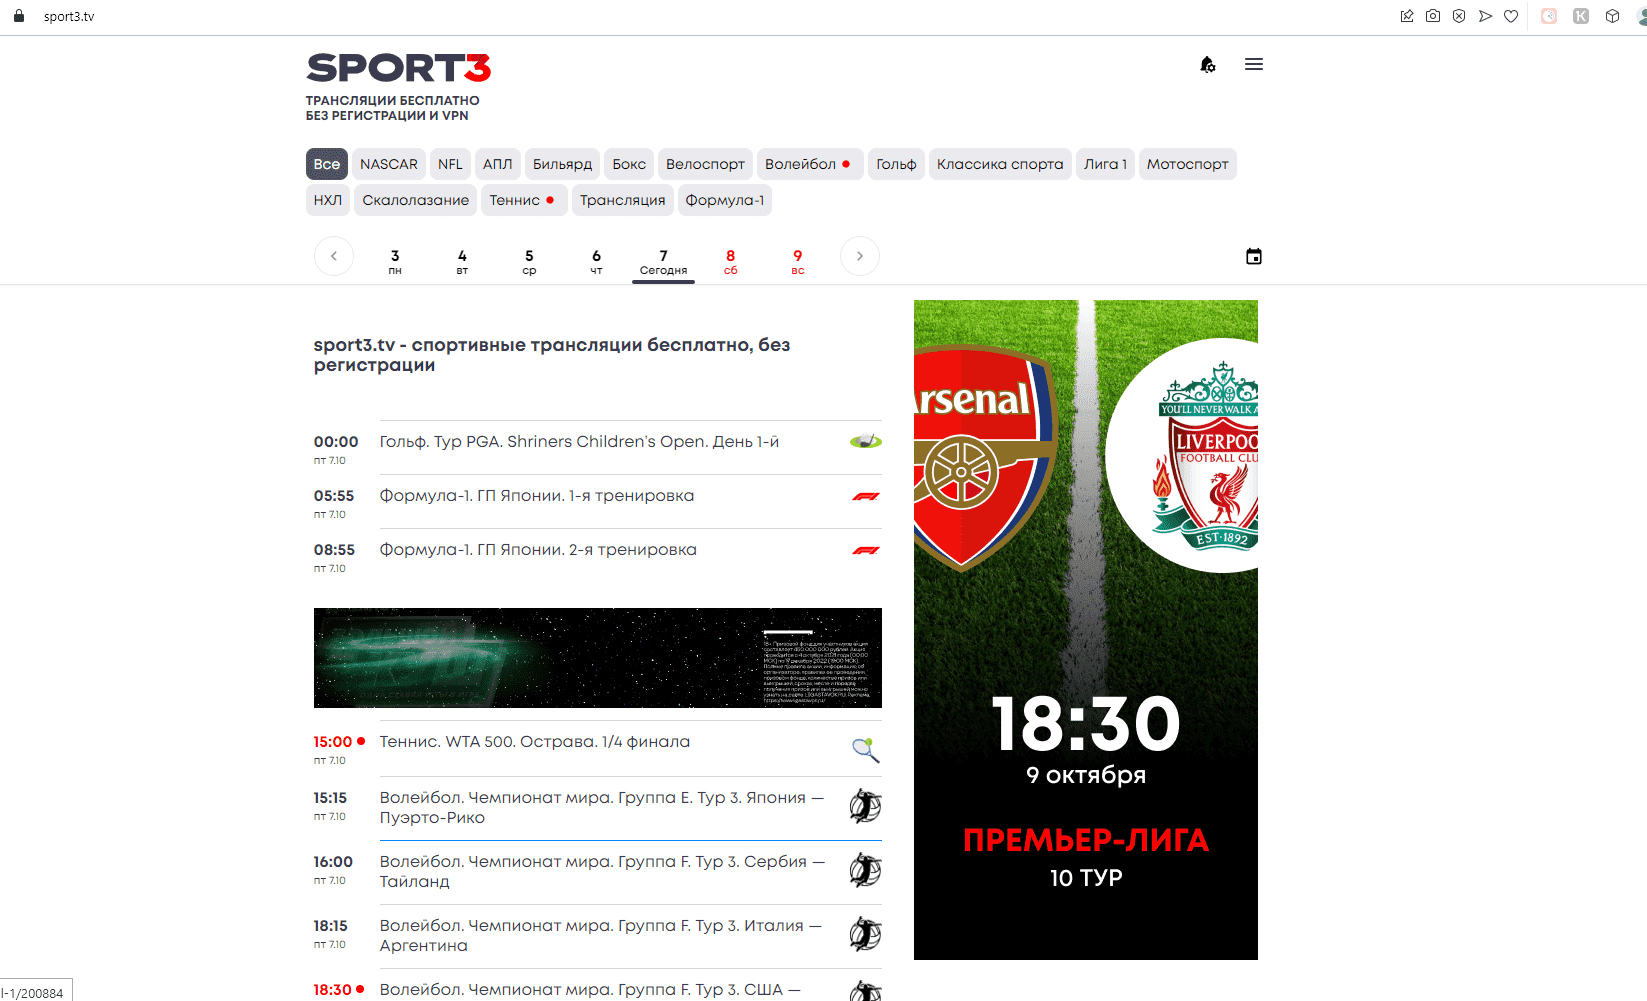Select date 4 вт
The image size is (1647, 1001).
(x=462, y=261)
